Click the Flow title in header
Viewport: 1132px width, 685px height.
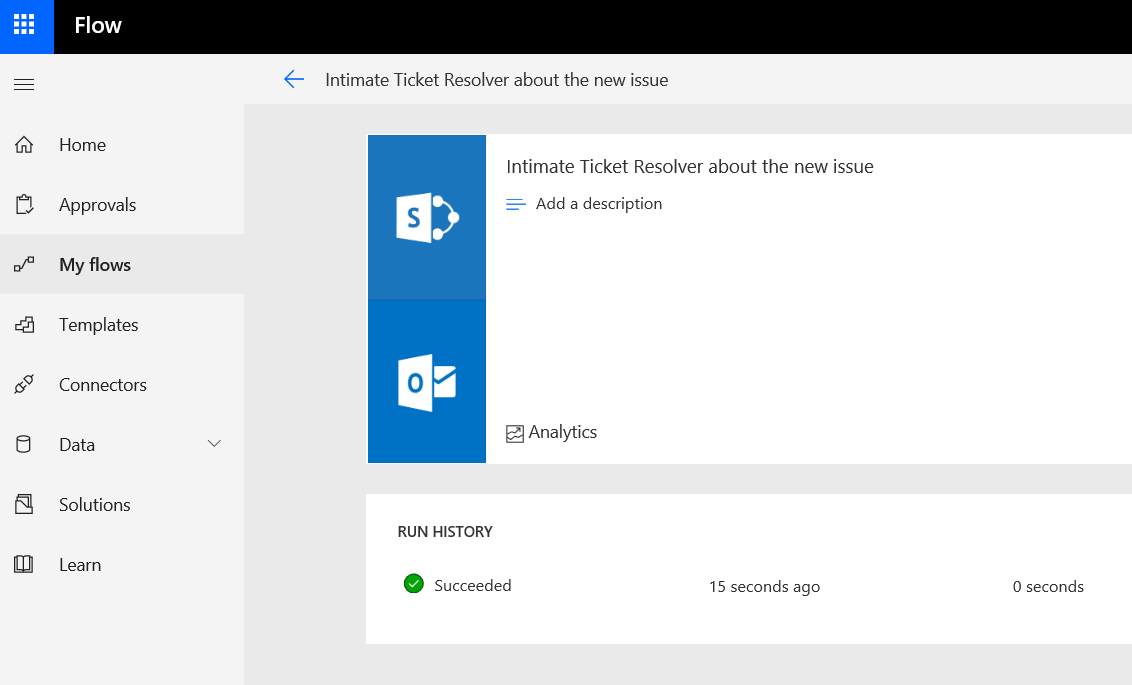tap(98, 26)
